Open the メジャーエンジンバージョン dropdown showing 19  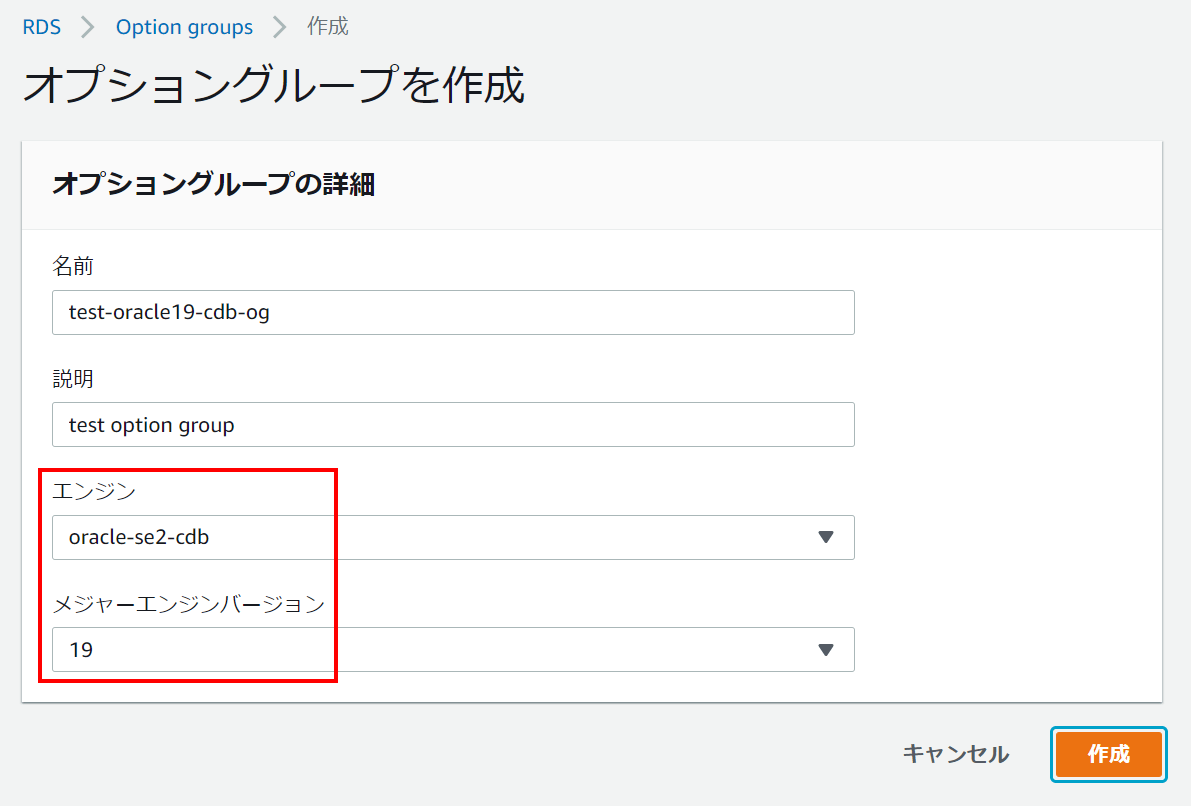tap(453, 650)
